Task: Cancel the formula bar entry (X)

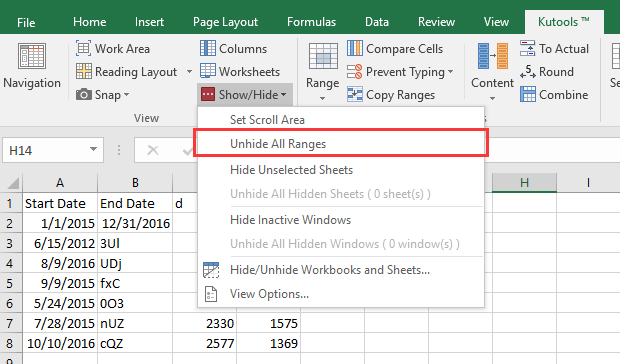Action: tap(153, 150)
